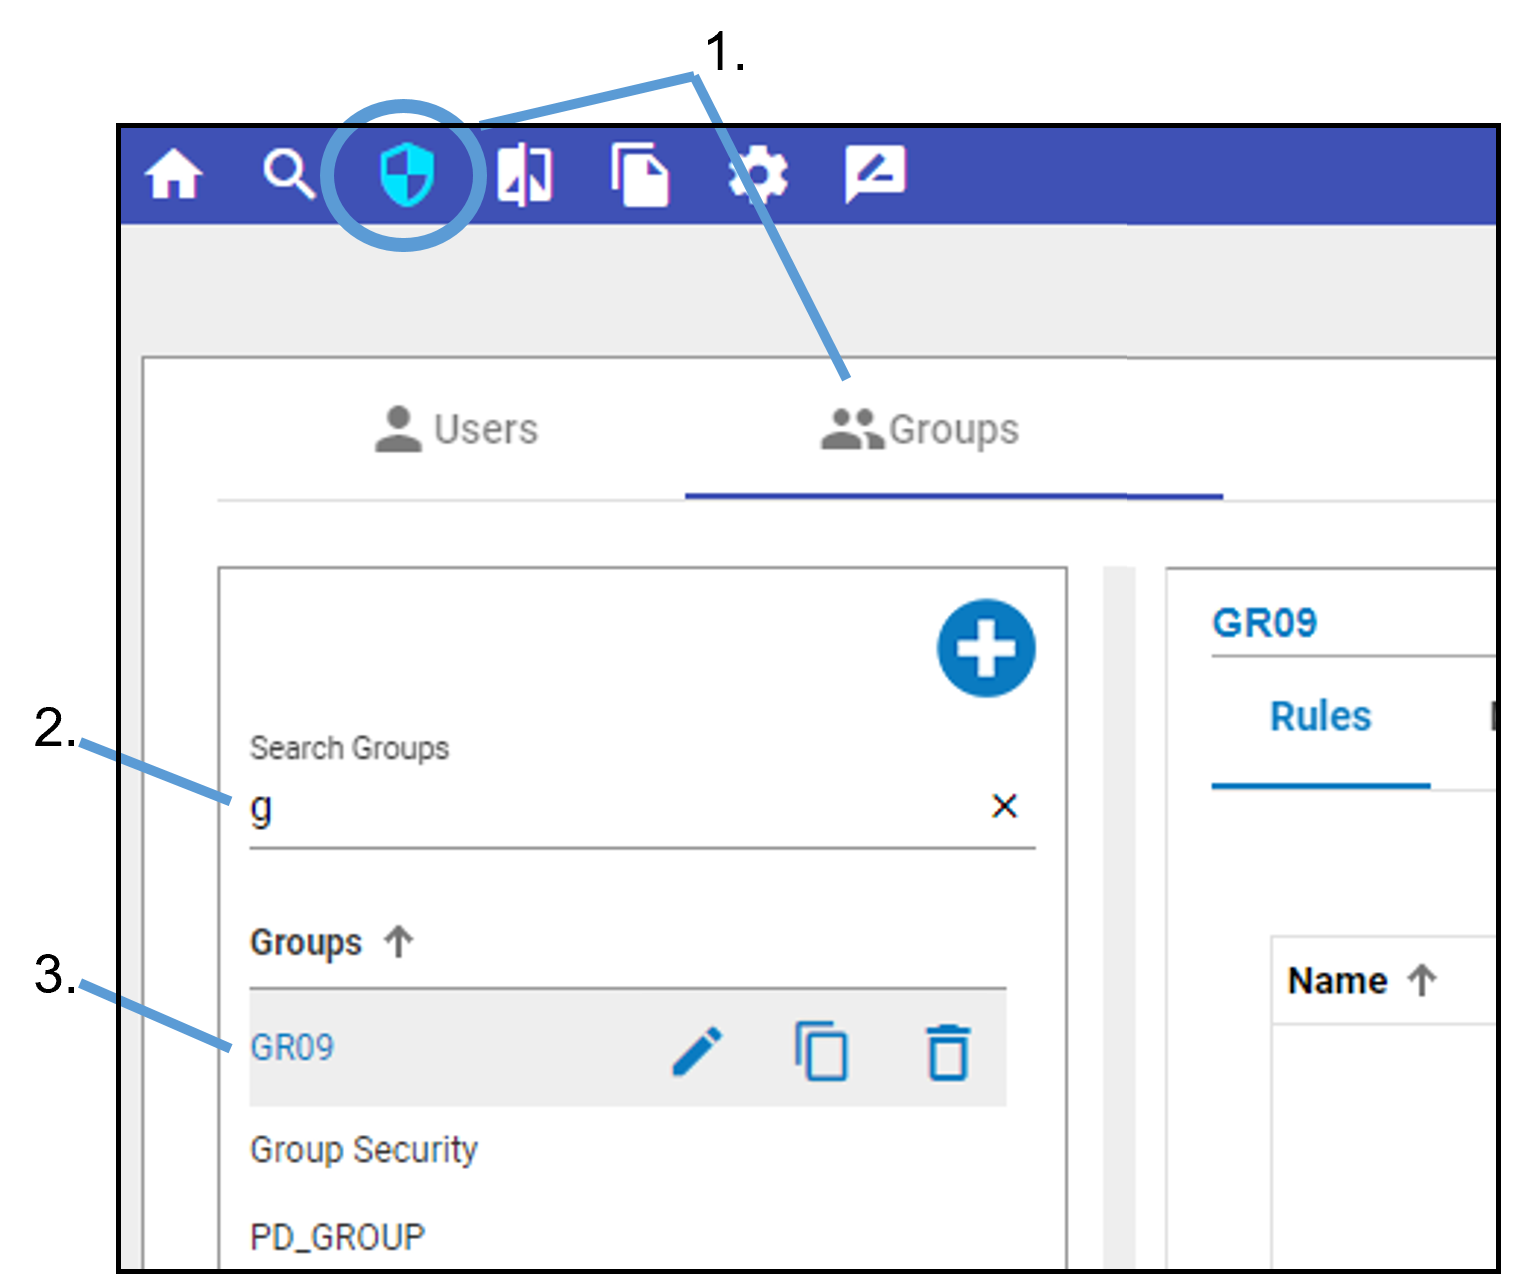
Task: Delete GR09 using the trash icon
Action: point(944,1050)
